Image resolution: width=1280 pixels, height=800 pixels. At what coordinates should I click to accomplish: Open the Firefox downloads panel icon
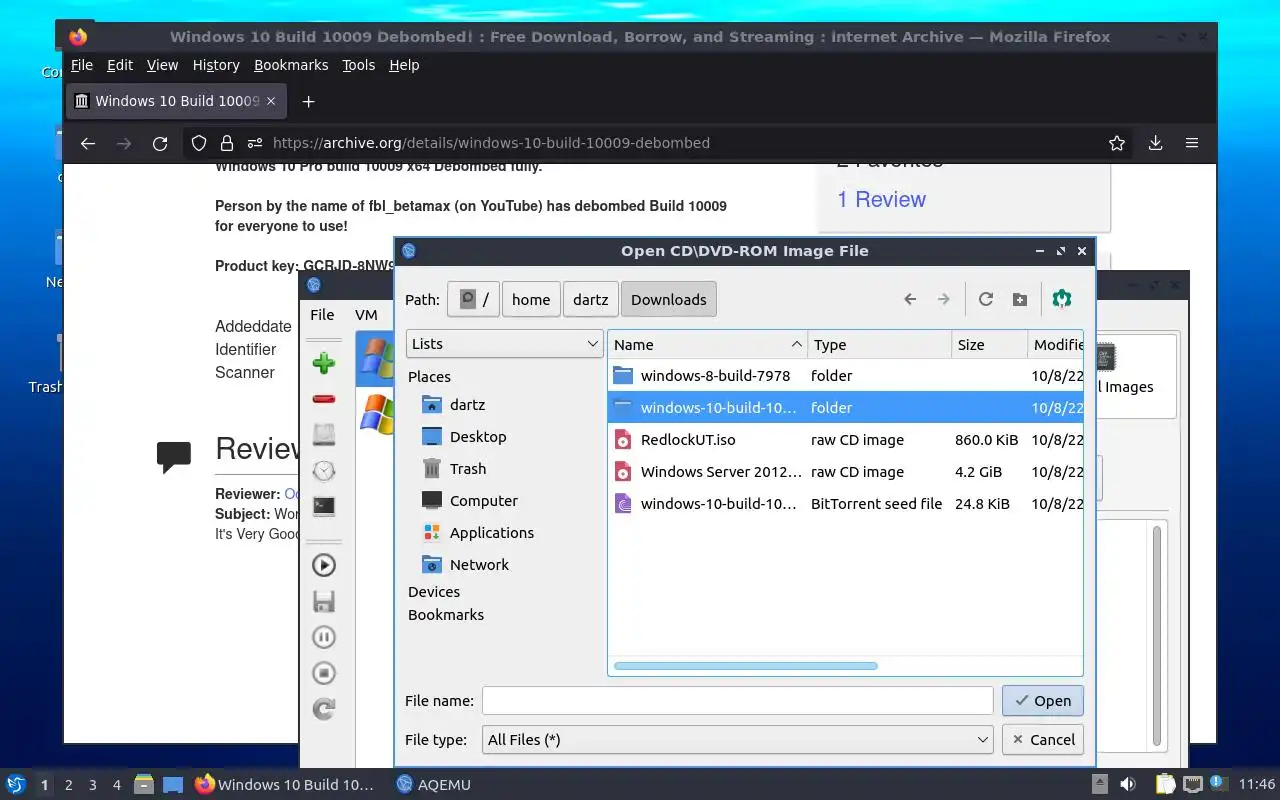coord(1155,143)
